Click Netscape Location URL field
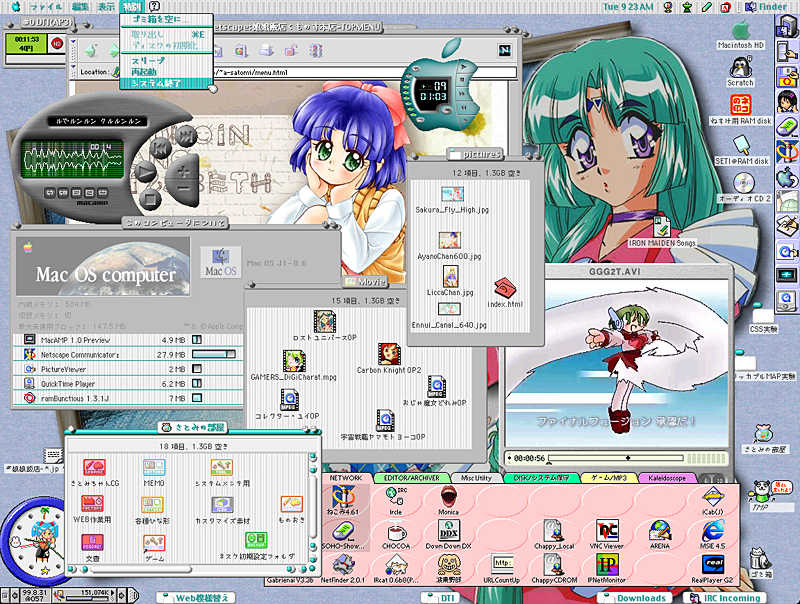This screenshot has width=800, height=604. pyautogui.click(x=366, y=72)
